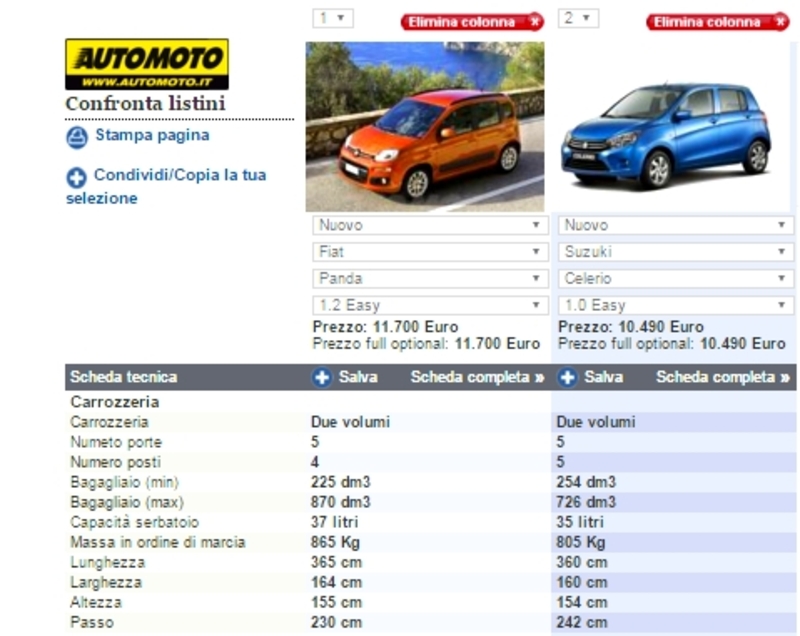Click Prezzo full optional 11.700 Euro text

427,344
